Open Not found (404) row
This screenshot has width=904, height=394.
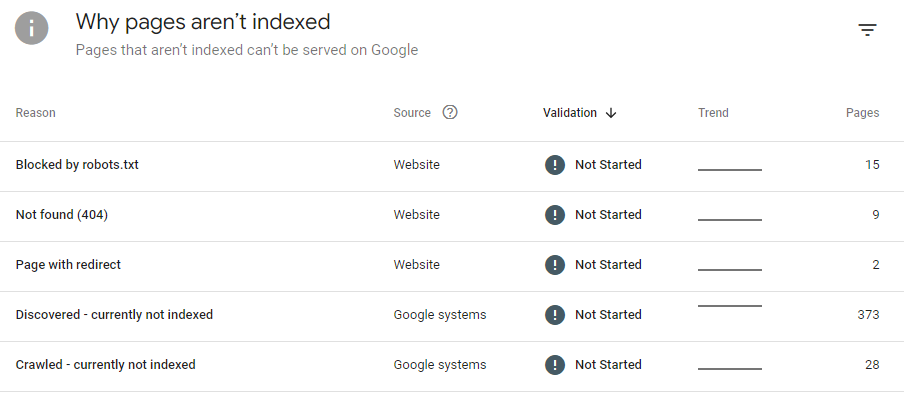click(452, 216)
